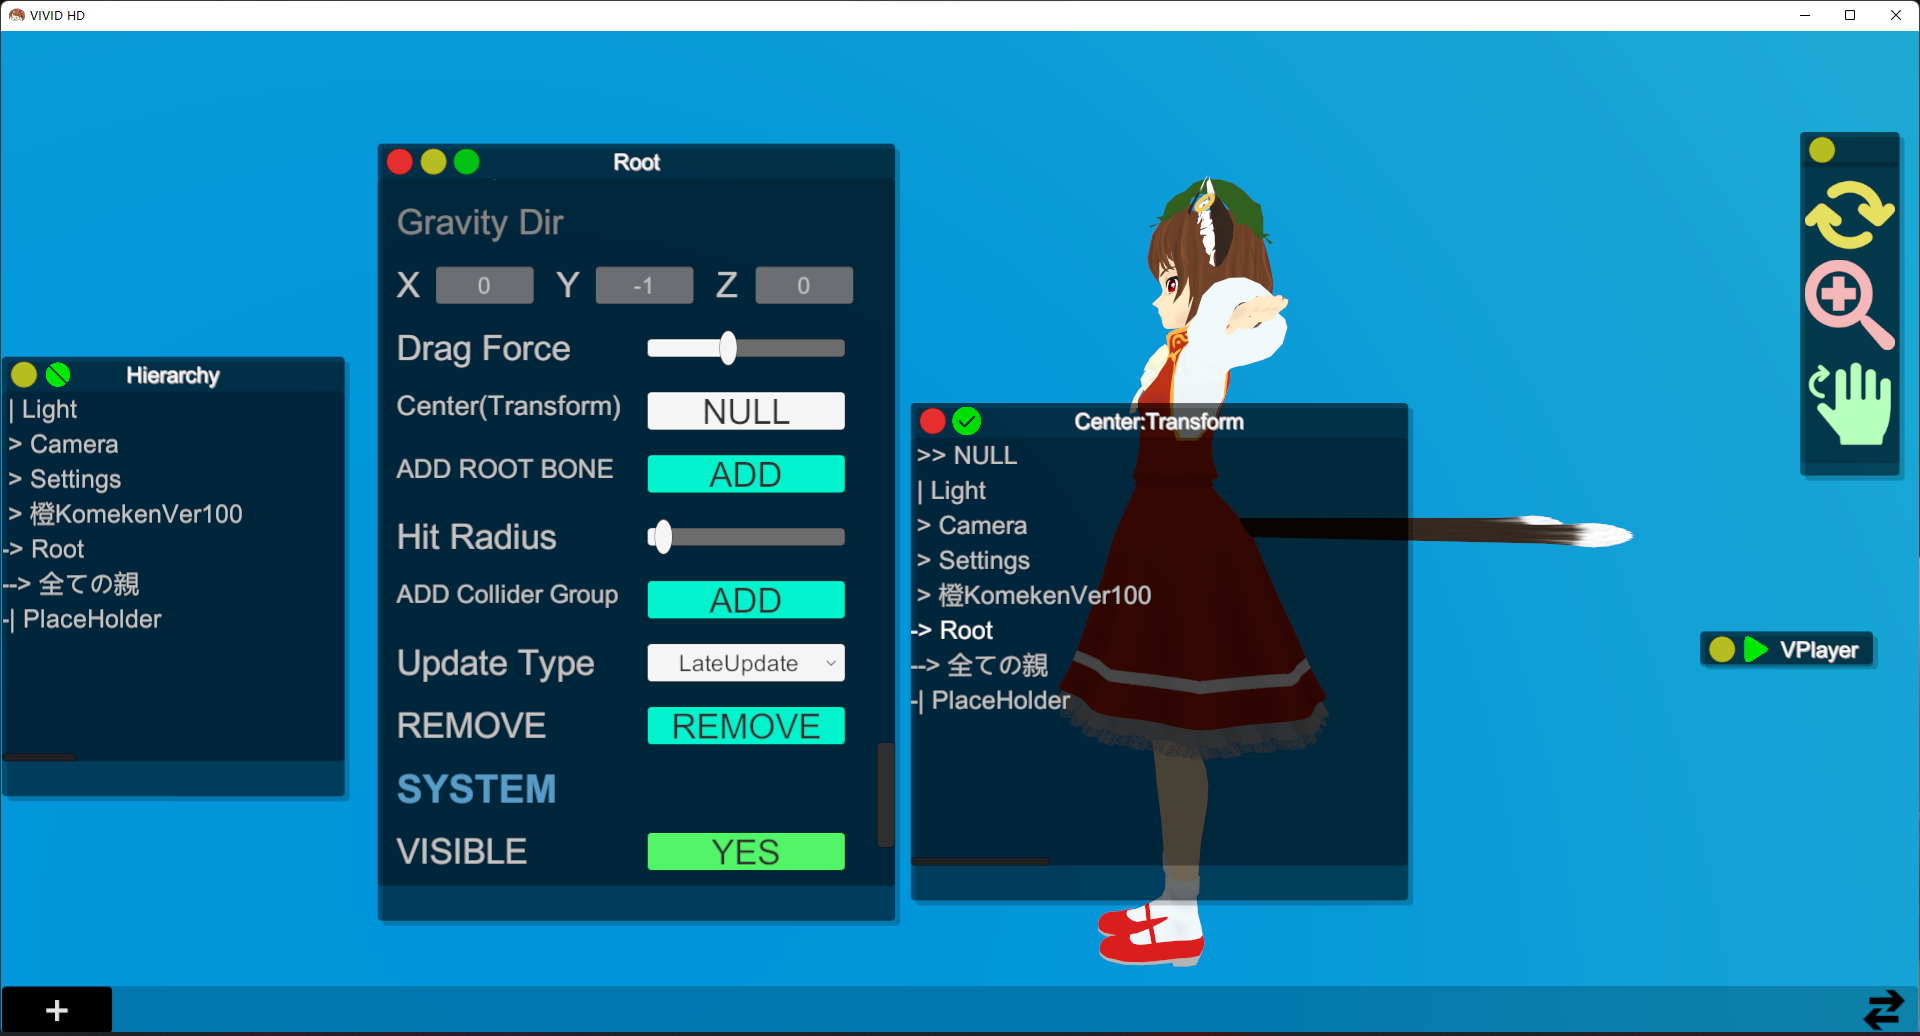Click the Hierarchy panel title
The height and width of the screenshot is (1036, 1920).
pos(173,375)
